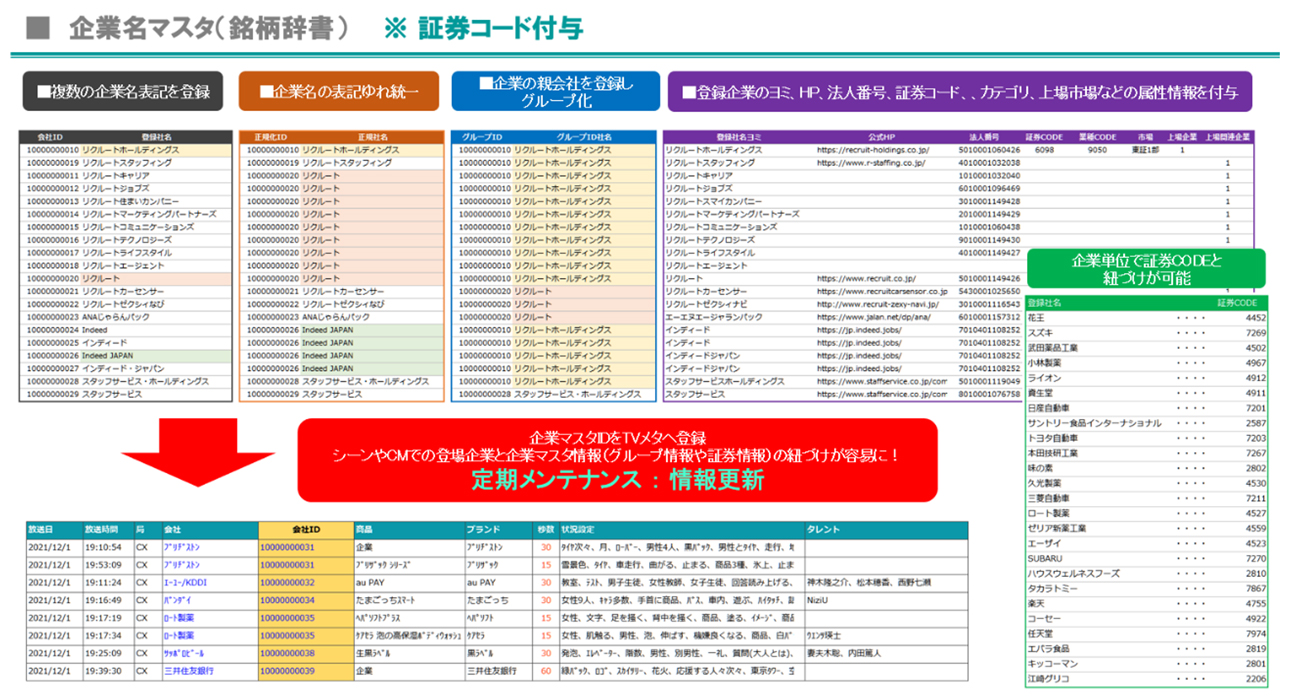Select company ID cell 10000000027
Viewport: 1289px width, 700px height.
[52, 369]
